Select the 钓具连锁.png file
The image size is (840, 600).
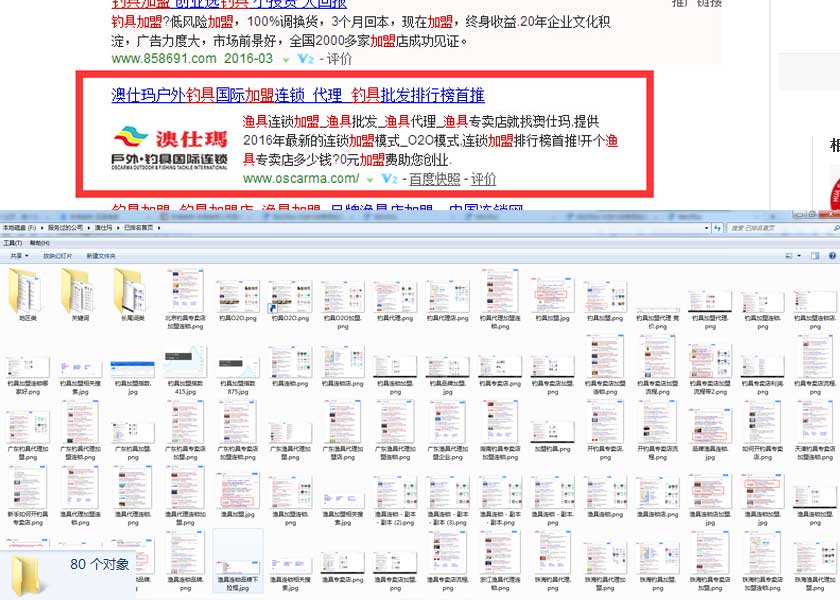(x=290, y=367)
